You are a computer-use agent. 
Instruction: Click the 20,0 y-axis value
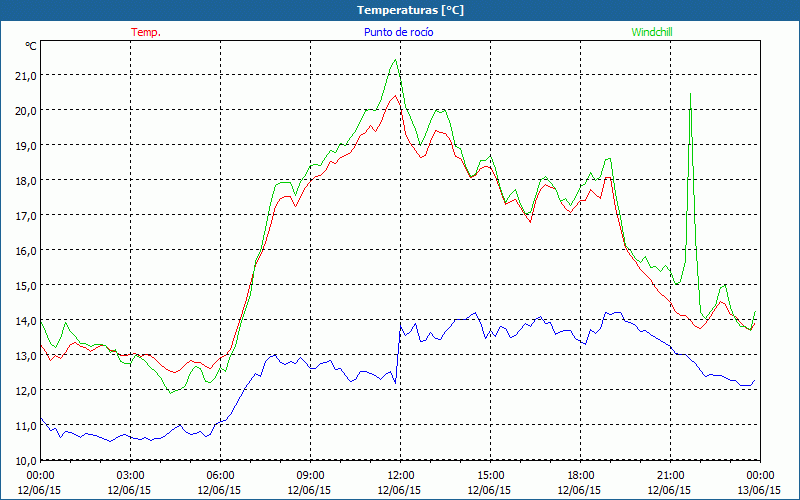26,110
